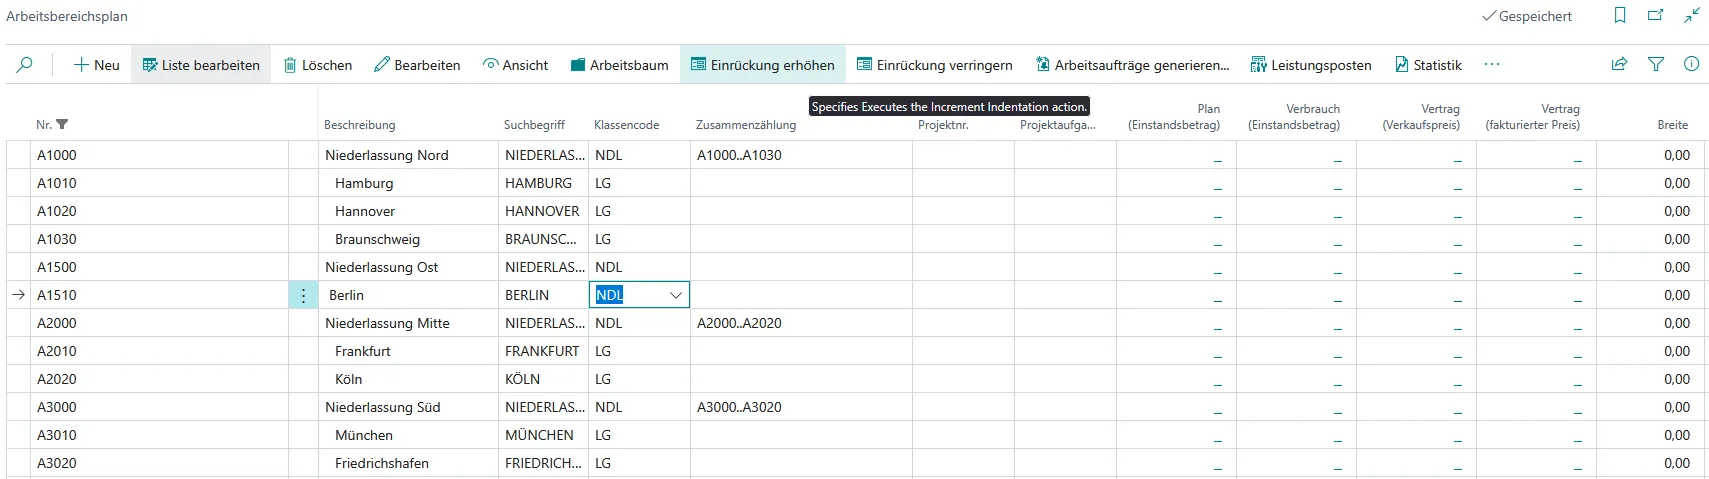The width and height of the screenshot is (1709, 479).
Task: Open row menu dots for Berlin
Action: coord(303,295)
